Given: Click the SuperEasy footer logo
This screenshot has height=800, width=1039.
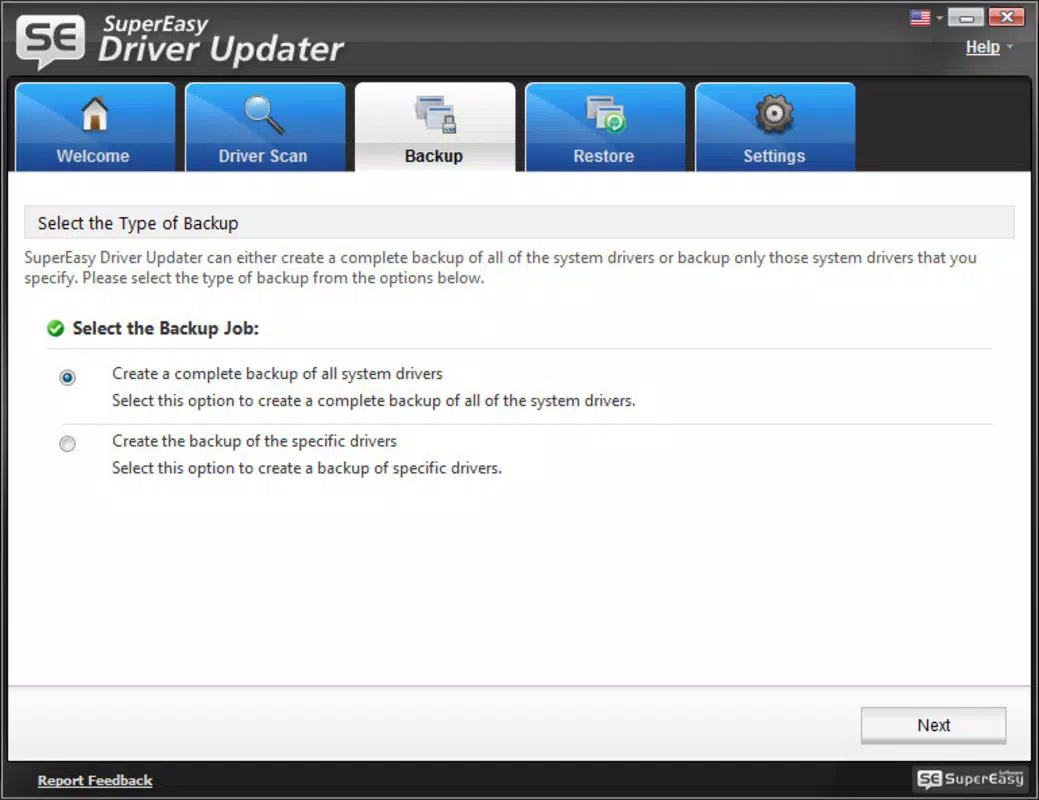Looking at the screenshot, I should pos(970,778).
